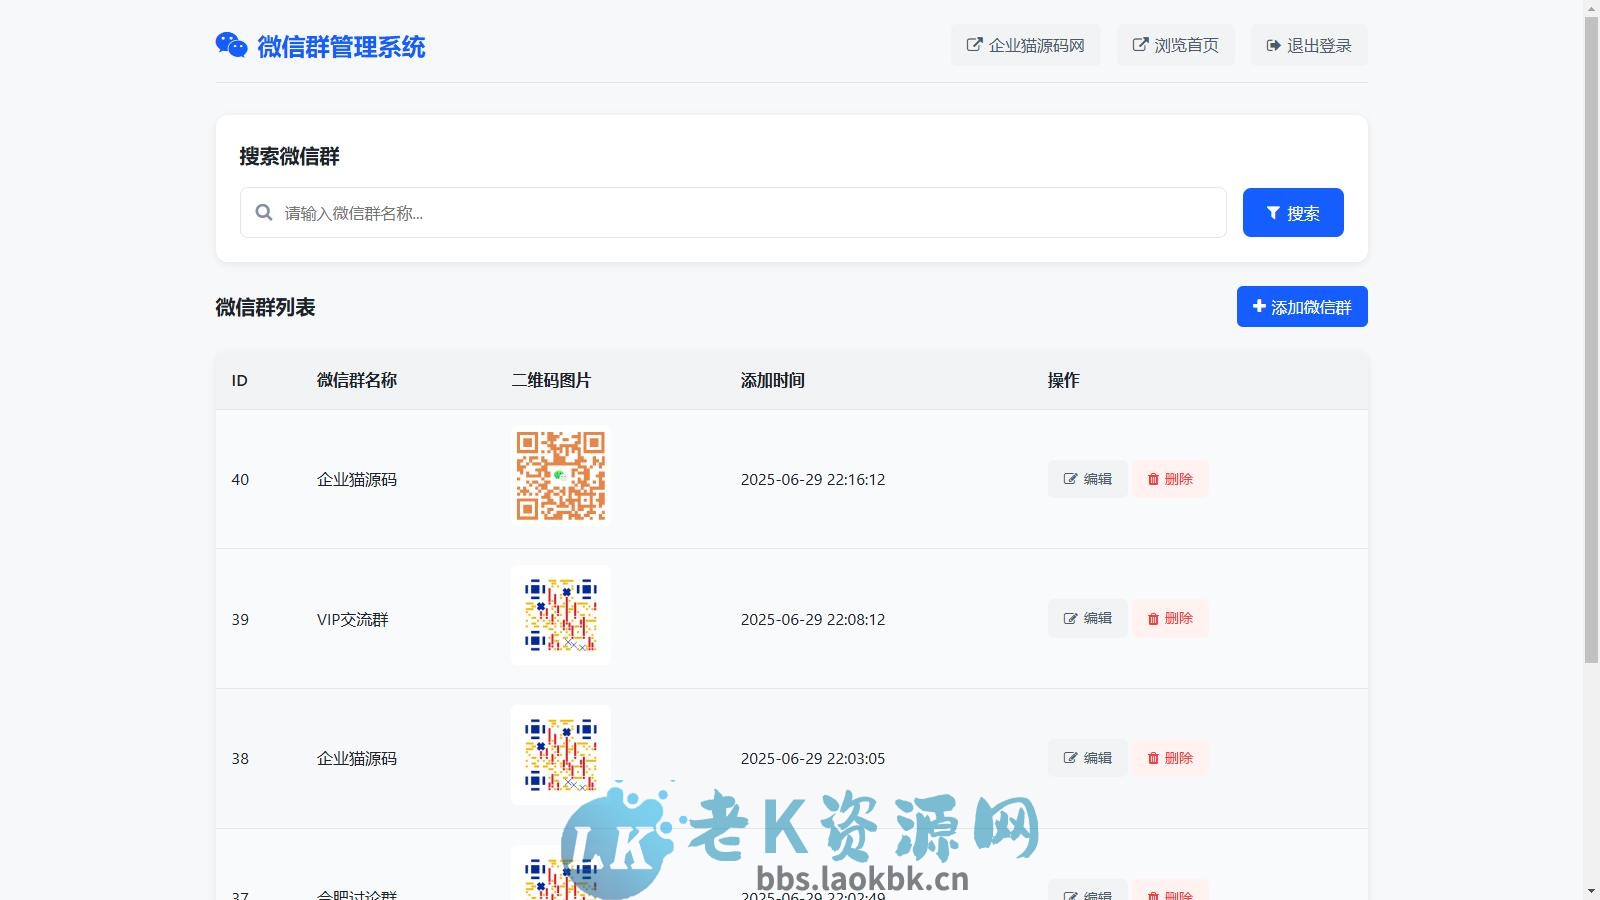The image size is (1600, 900).
Task: Click the edit pencil icon for row 38
Action: 1069,758
